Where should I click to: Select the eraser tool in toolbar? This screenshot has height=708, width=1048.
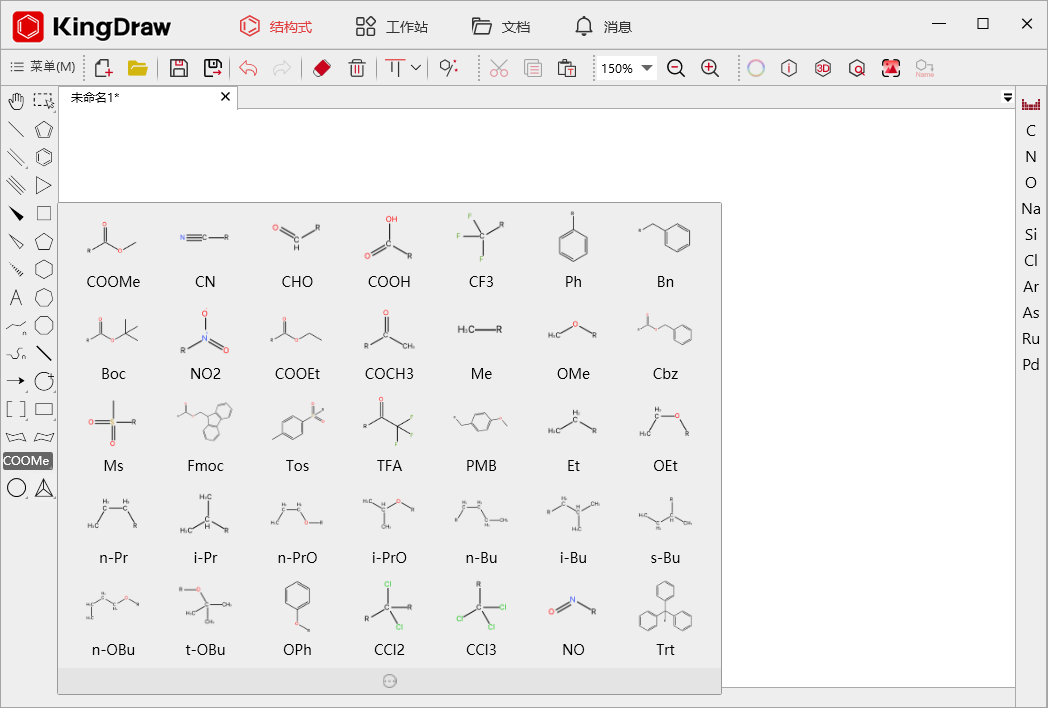point(321,68)
